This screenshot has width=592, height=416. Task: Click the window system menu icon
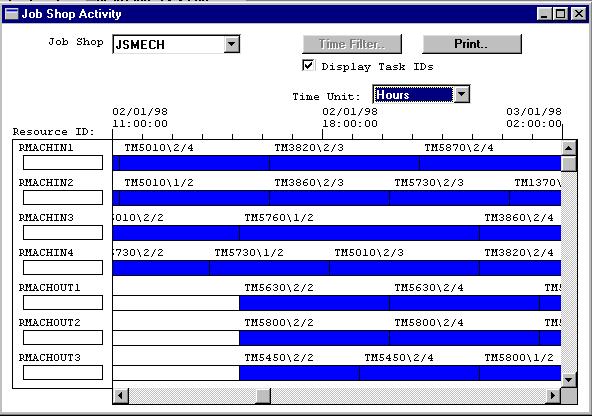coord(11,14)
